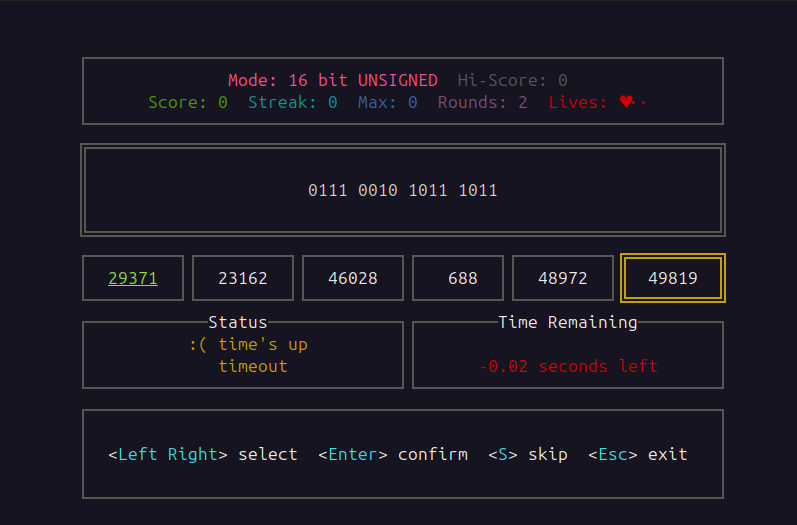Click the Rounds: 2 indicator
This screenshot has height=525, width=797.
tap(482, 102)
